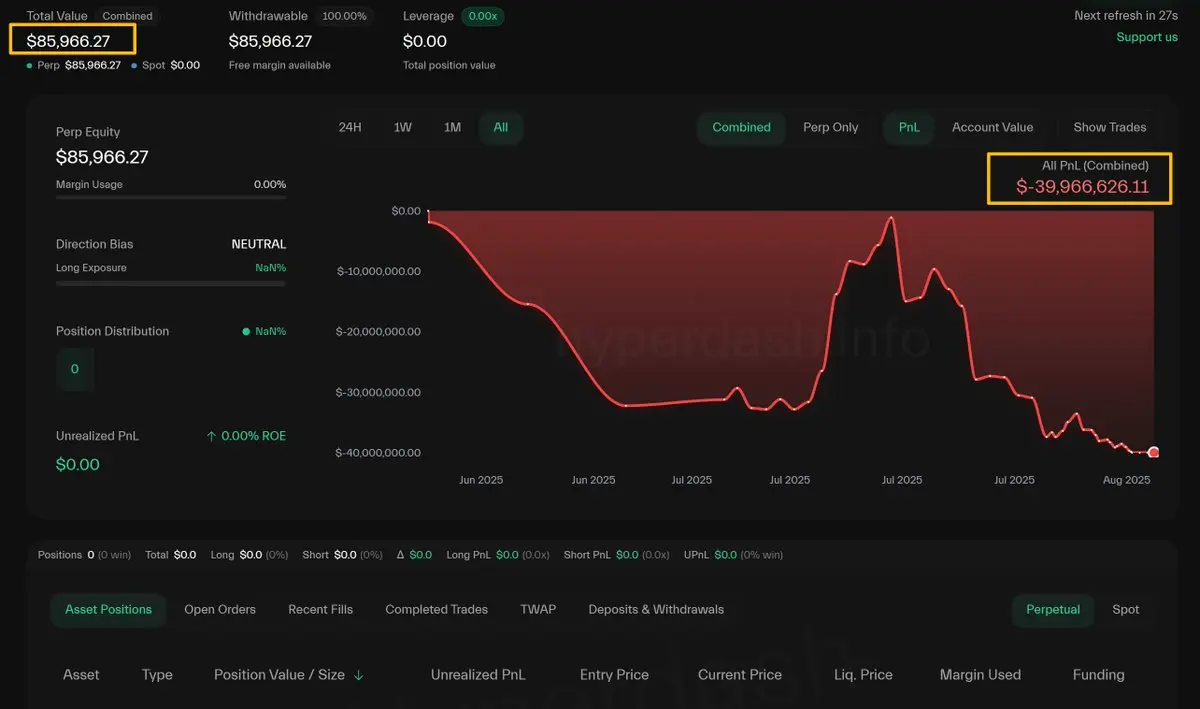1200x709 pixels.
Task: Click the Aug 2025 axis label
Action: (1126, 480)
